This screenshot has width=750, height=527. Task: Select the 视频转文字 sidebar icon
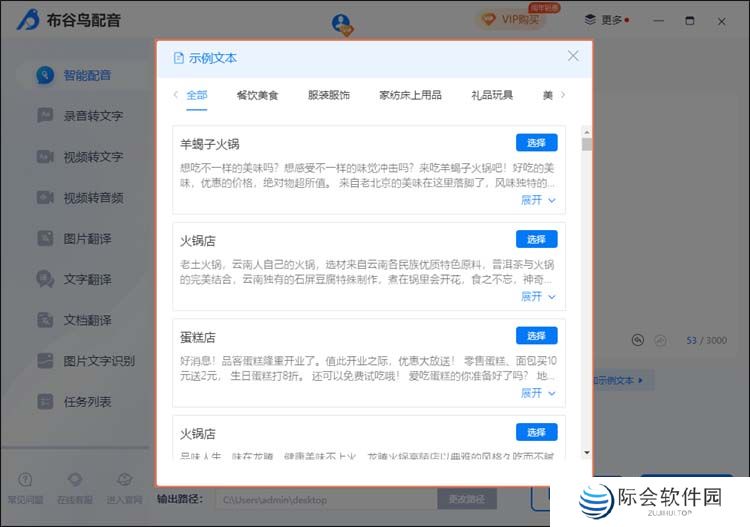44,157
